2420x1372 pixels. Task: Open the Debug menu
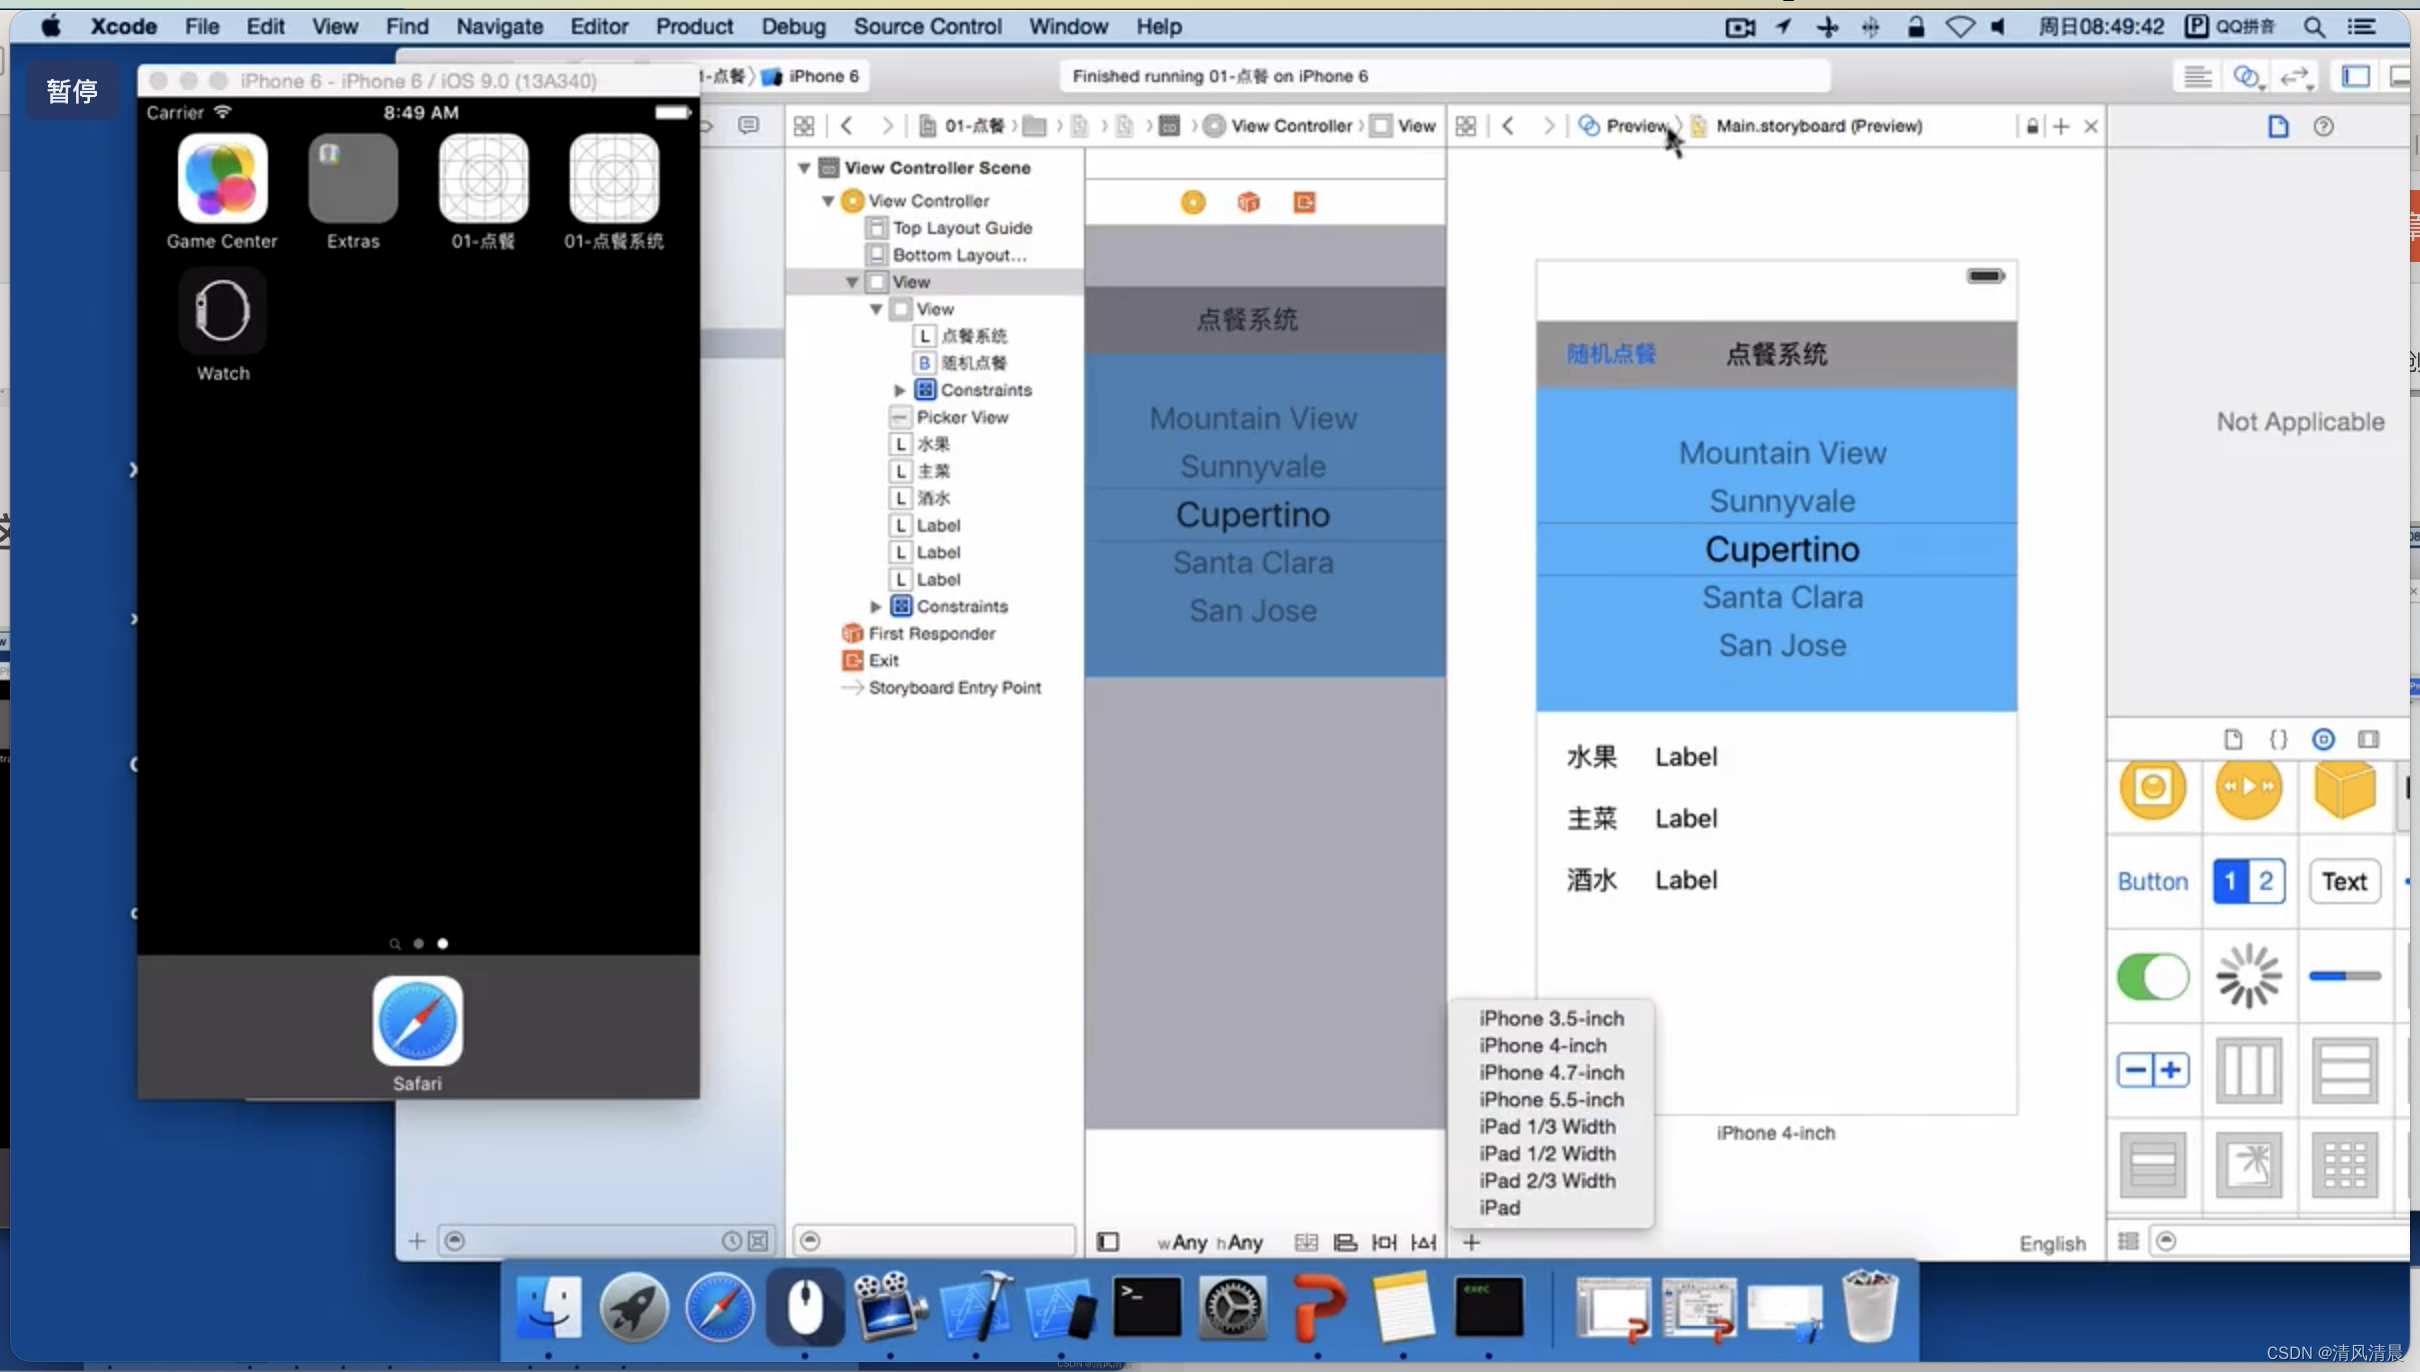click(x=793, y=26)
